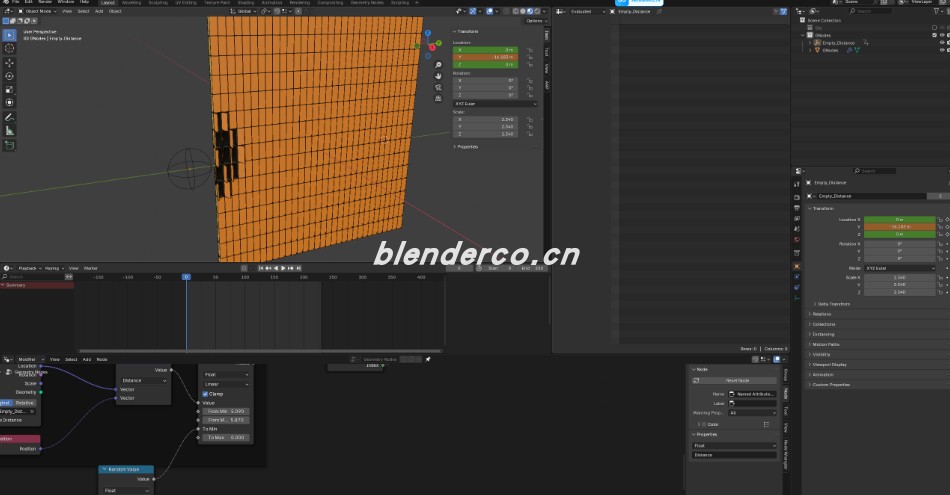Open the Playback menu in timeline
This screenshot has height=495, width=950.
pyautogui.click(x=28, y=268)
